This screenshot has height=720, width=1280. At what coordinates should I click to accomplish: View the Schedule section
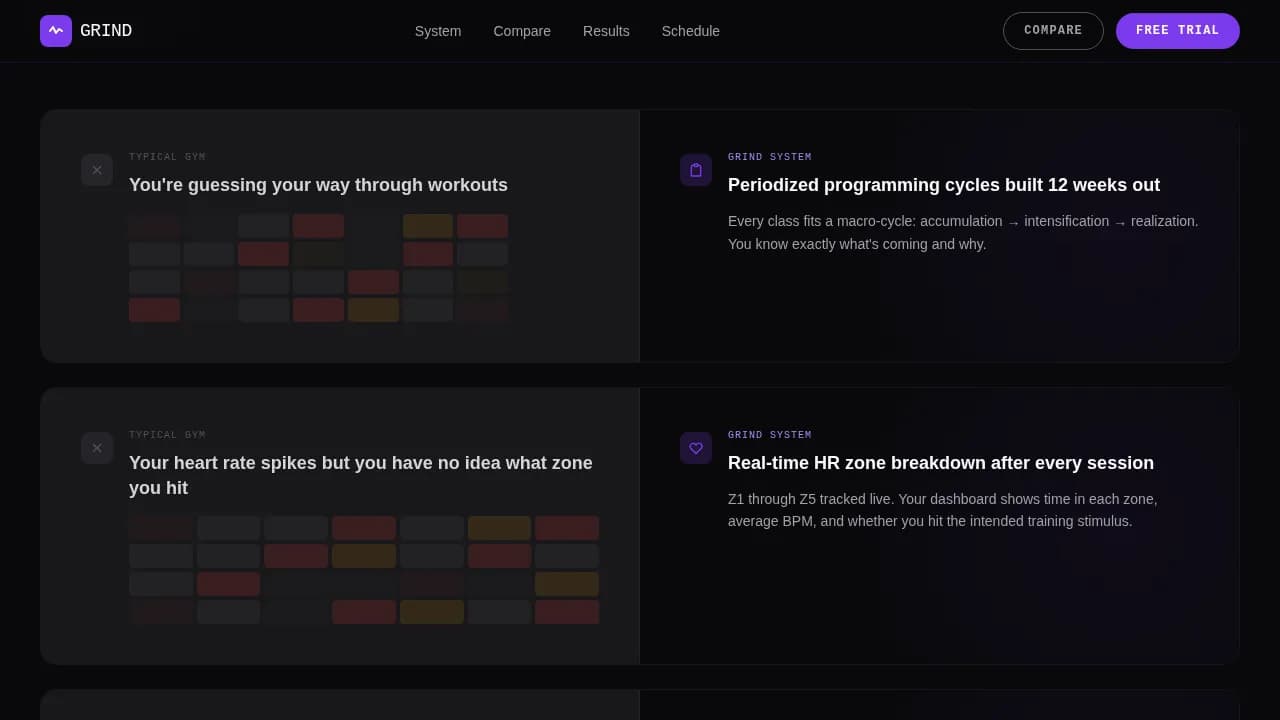690,31
